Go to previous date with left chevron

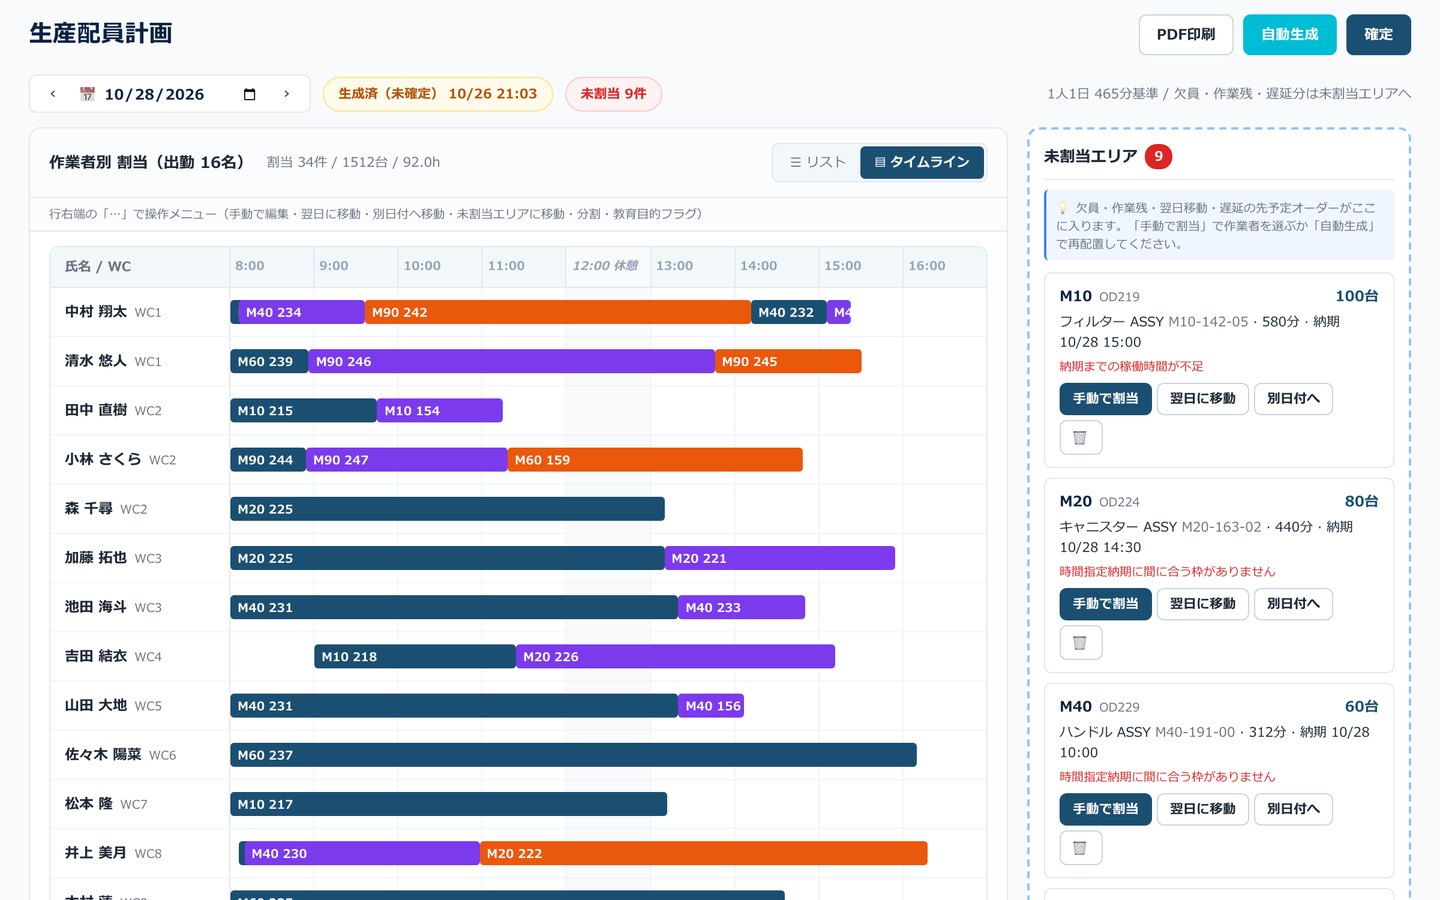click(x=53, y=94)
